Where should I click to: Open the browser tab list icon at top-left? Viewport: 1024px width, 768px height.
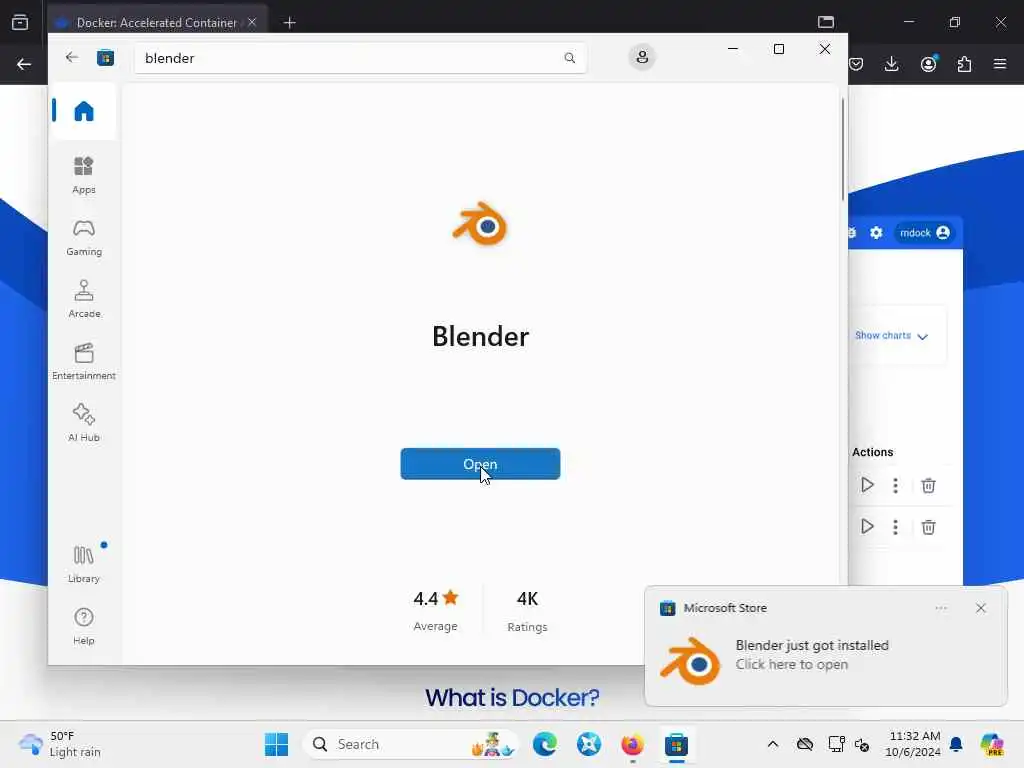[x=20, y=22]
